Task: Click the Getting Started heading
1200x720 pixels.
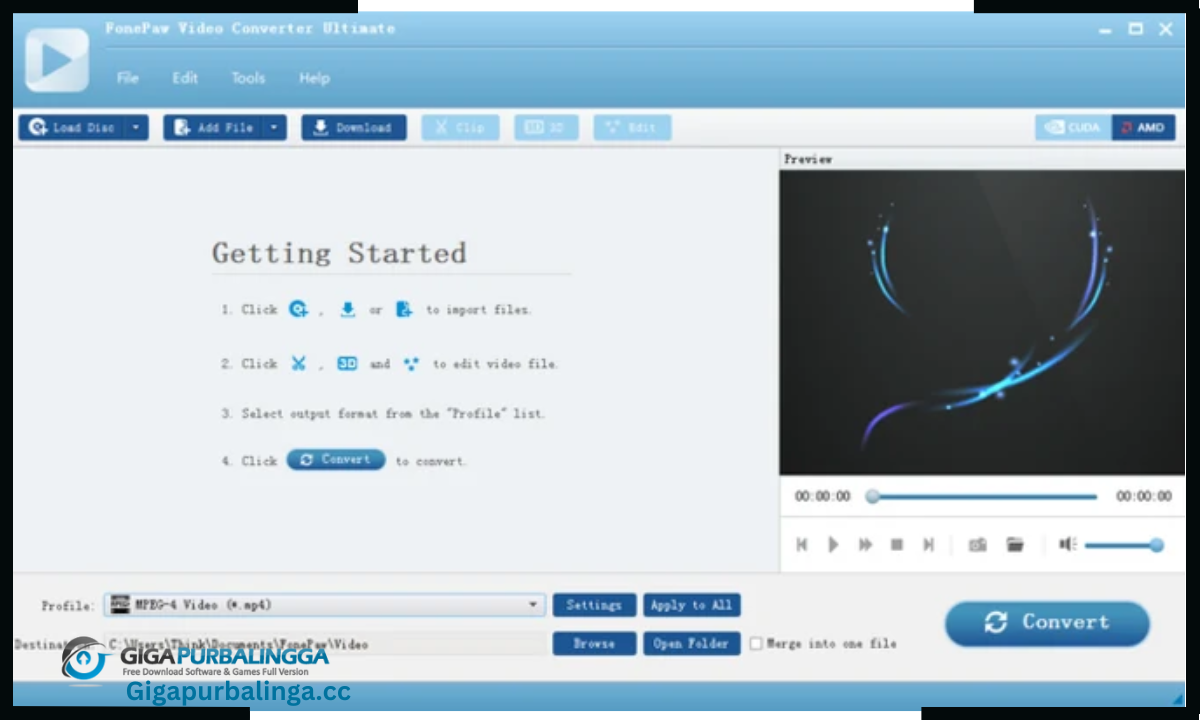Action: 339,253
